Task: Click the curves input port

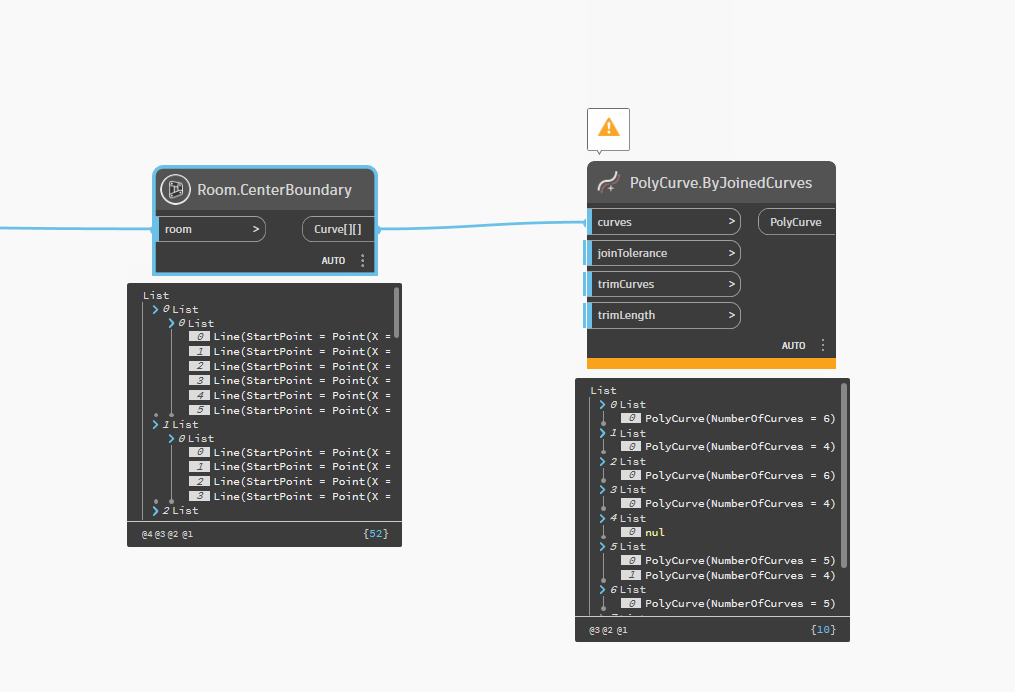Action: (664, 222)
